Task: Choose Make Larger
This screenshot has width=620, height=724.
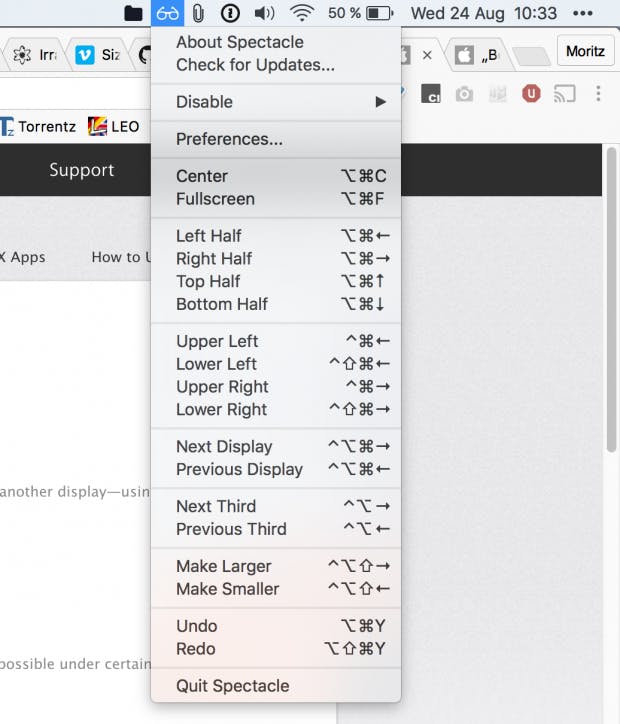Action: pos(276,566)
